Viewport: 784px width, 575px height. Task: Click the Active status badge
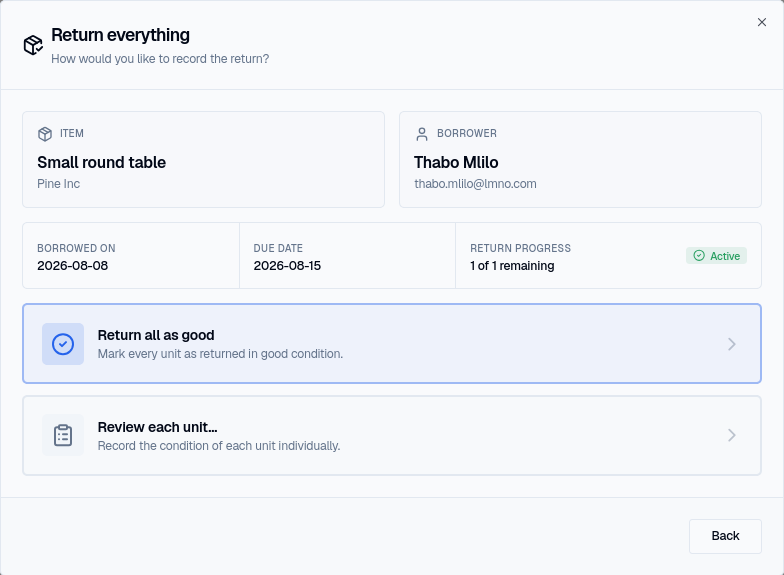[x=716, y=256]
